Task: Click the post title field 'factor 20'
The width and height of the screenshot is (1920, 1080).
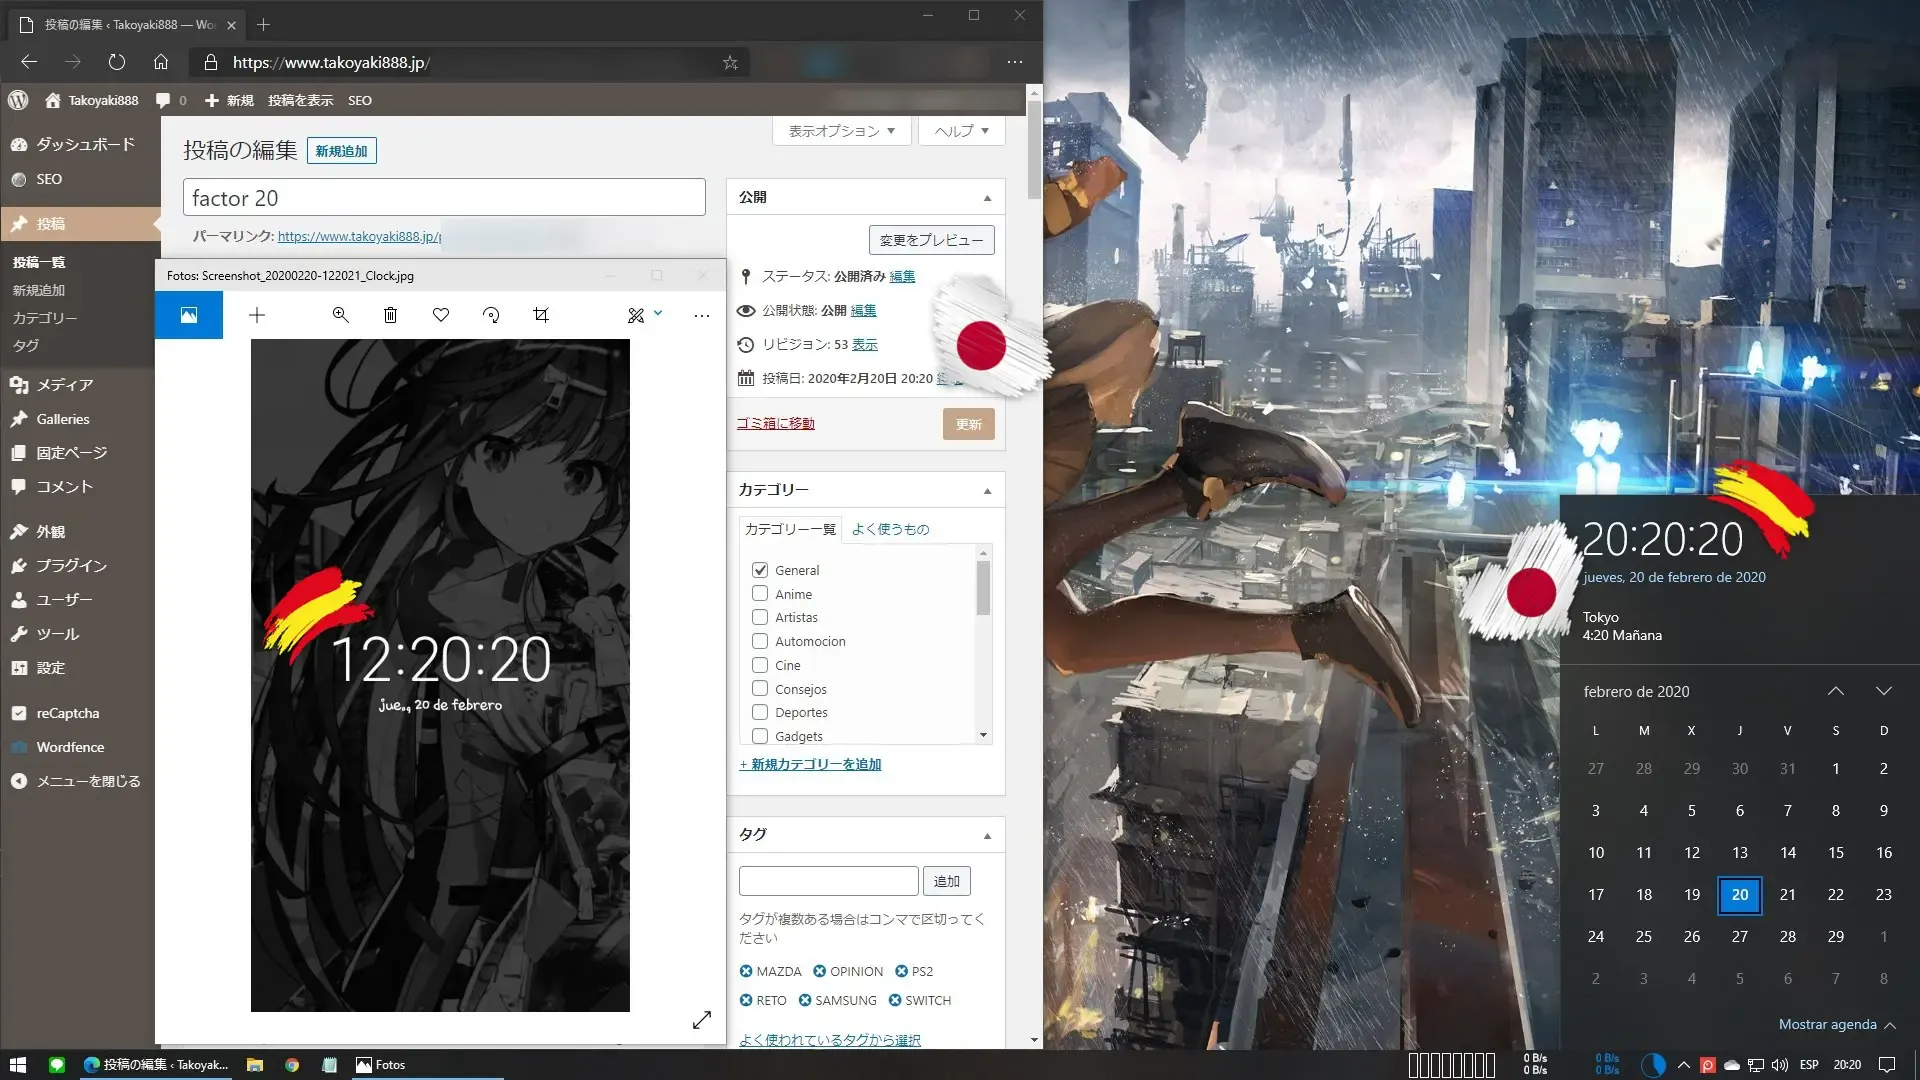Action: click(x=444, y=197)
